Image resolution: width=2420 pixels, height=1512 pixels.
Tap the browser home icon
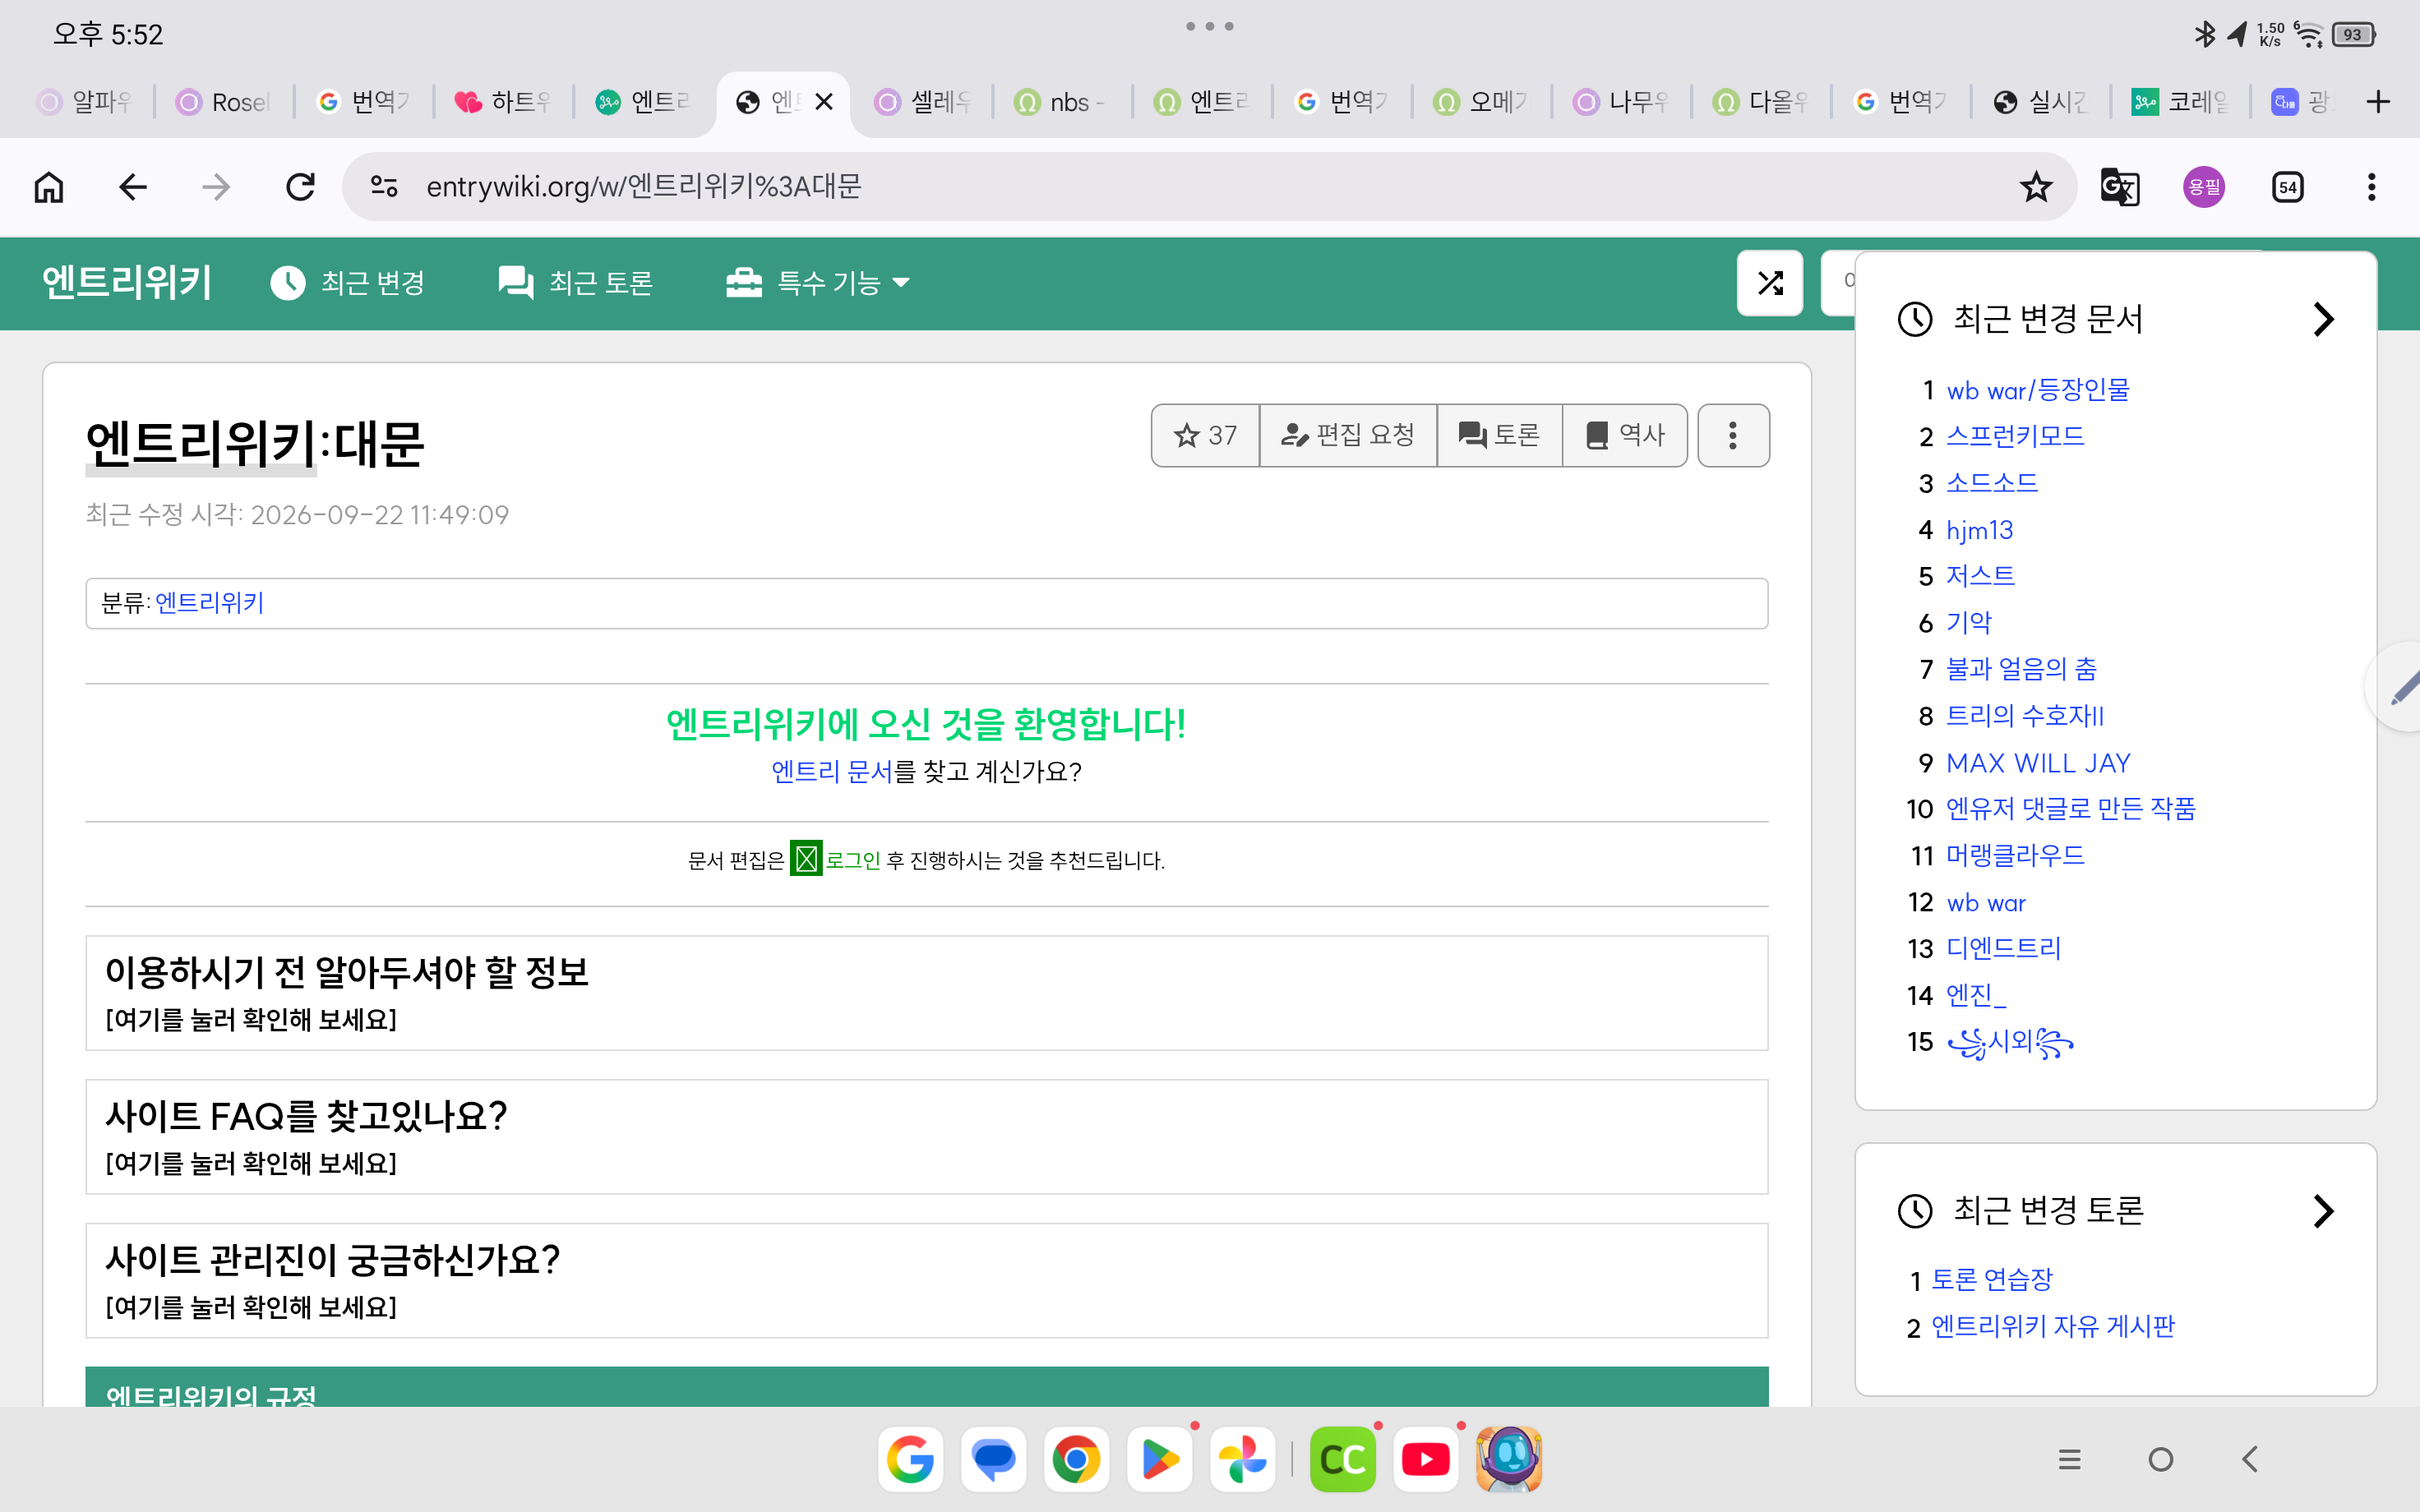tap(48, 187)
